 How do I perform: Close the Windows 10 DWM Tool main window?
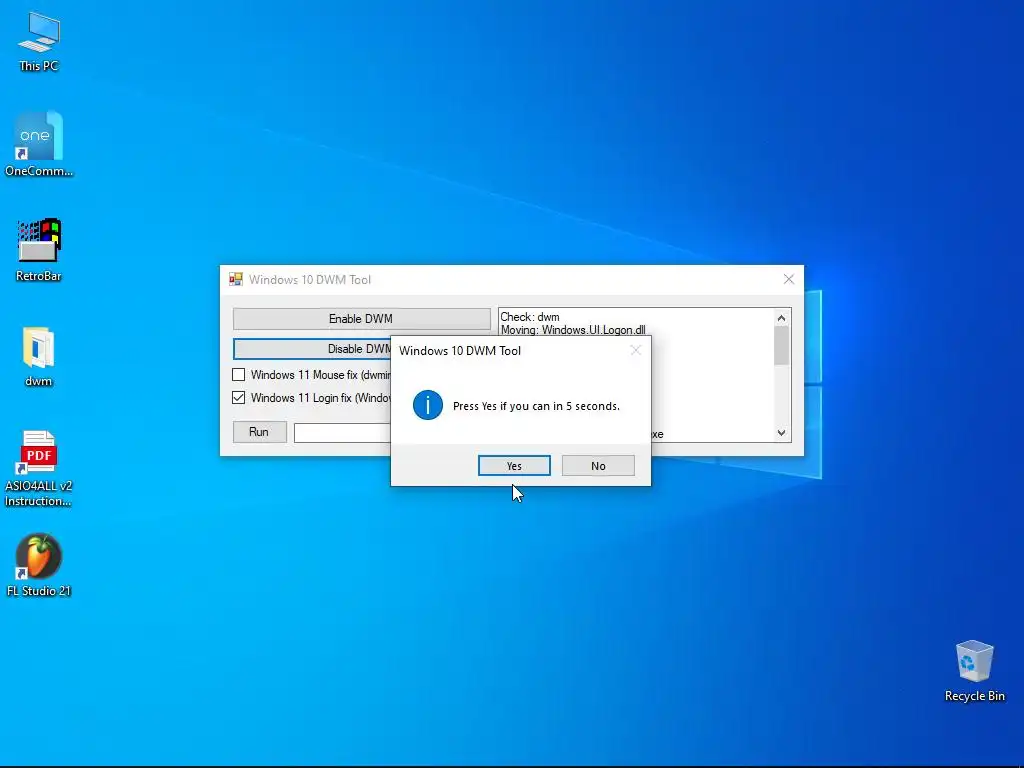click(789, 280)
